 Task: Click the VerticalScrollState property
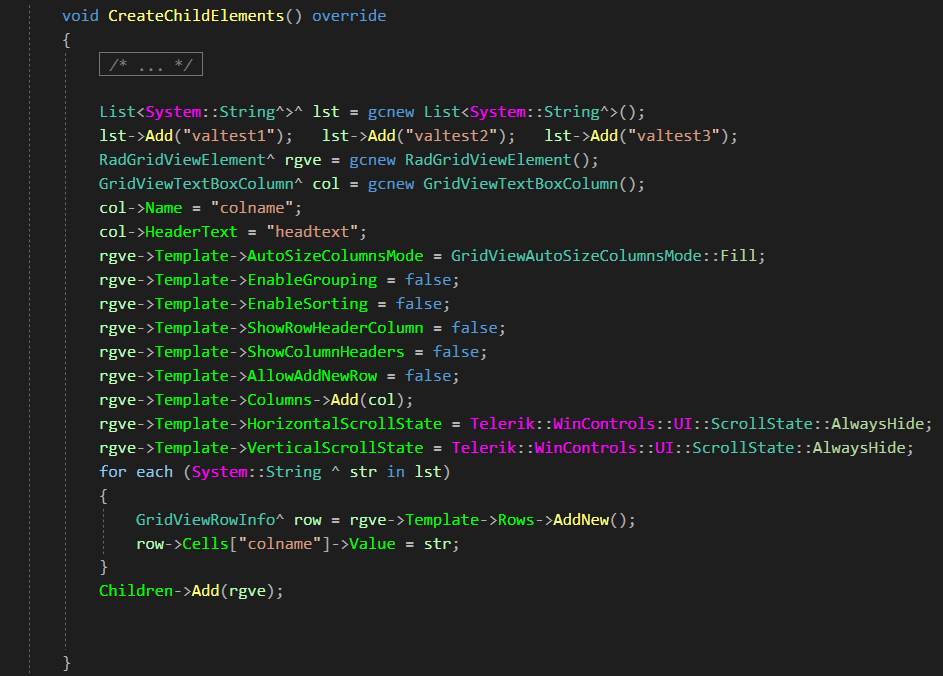[336, 448]
